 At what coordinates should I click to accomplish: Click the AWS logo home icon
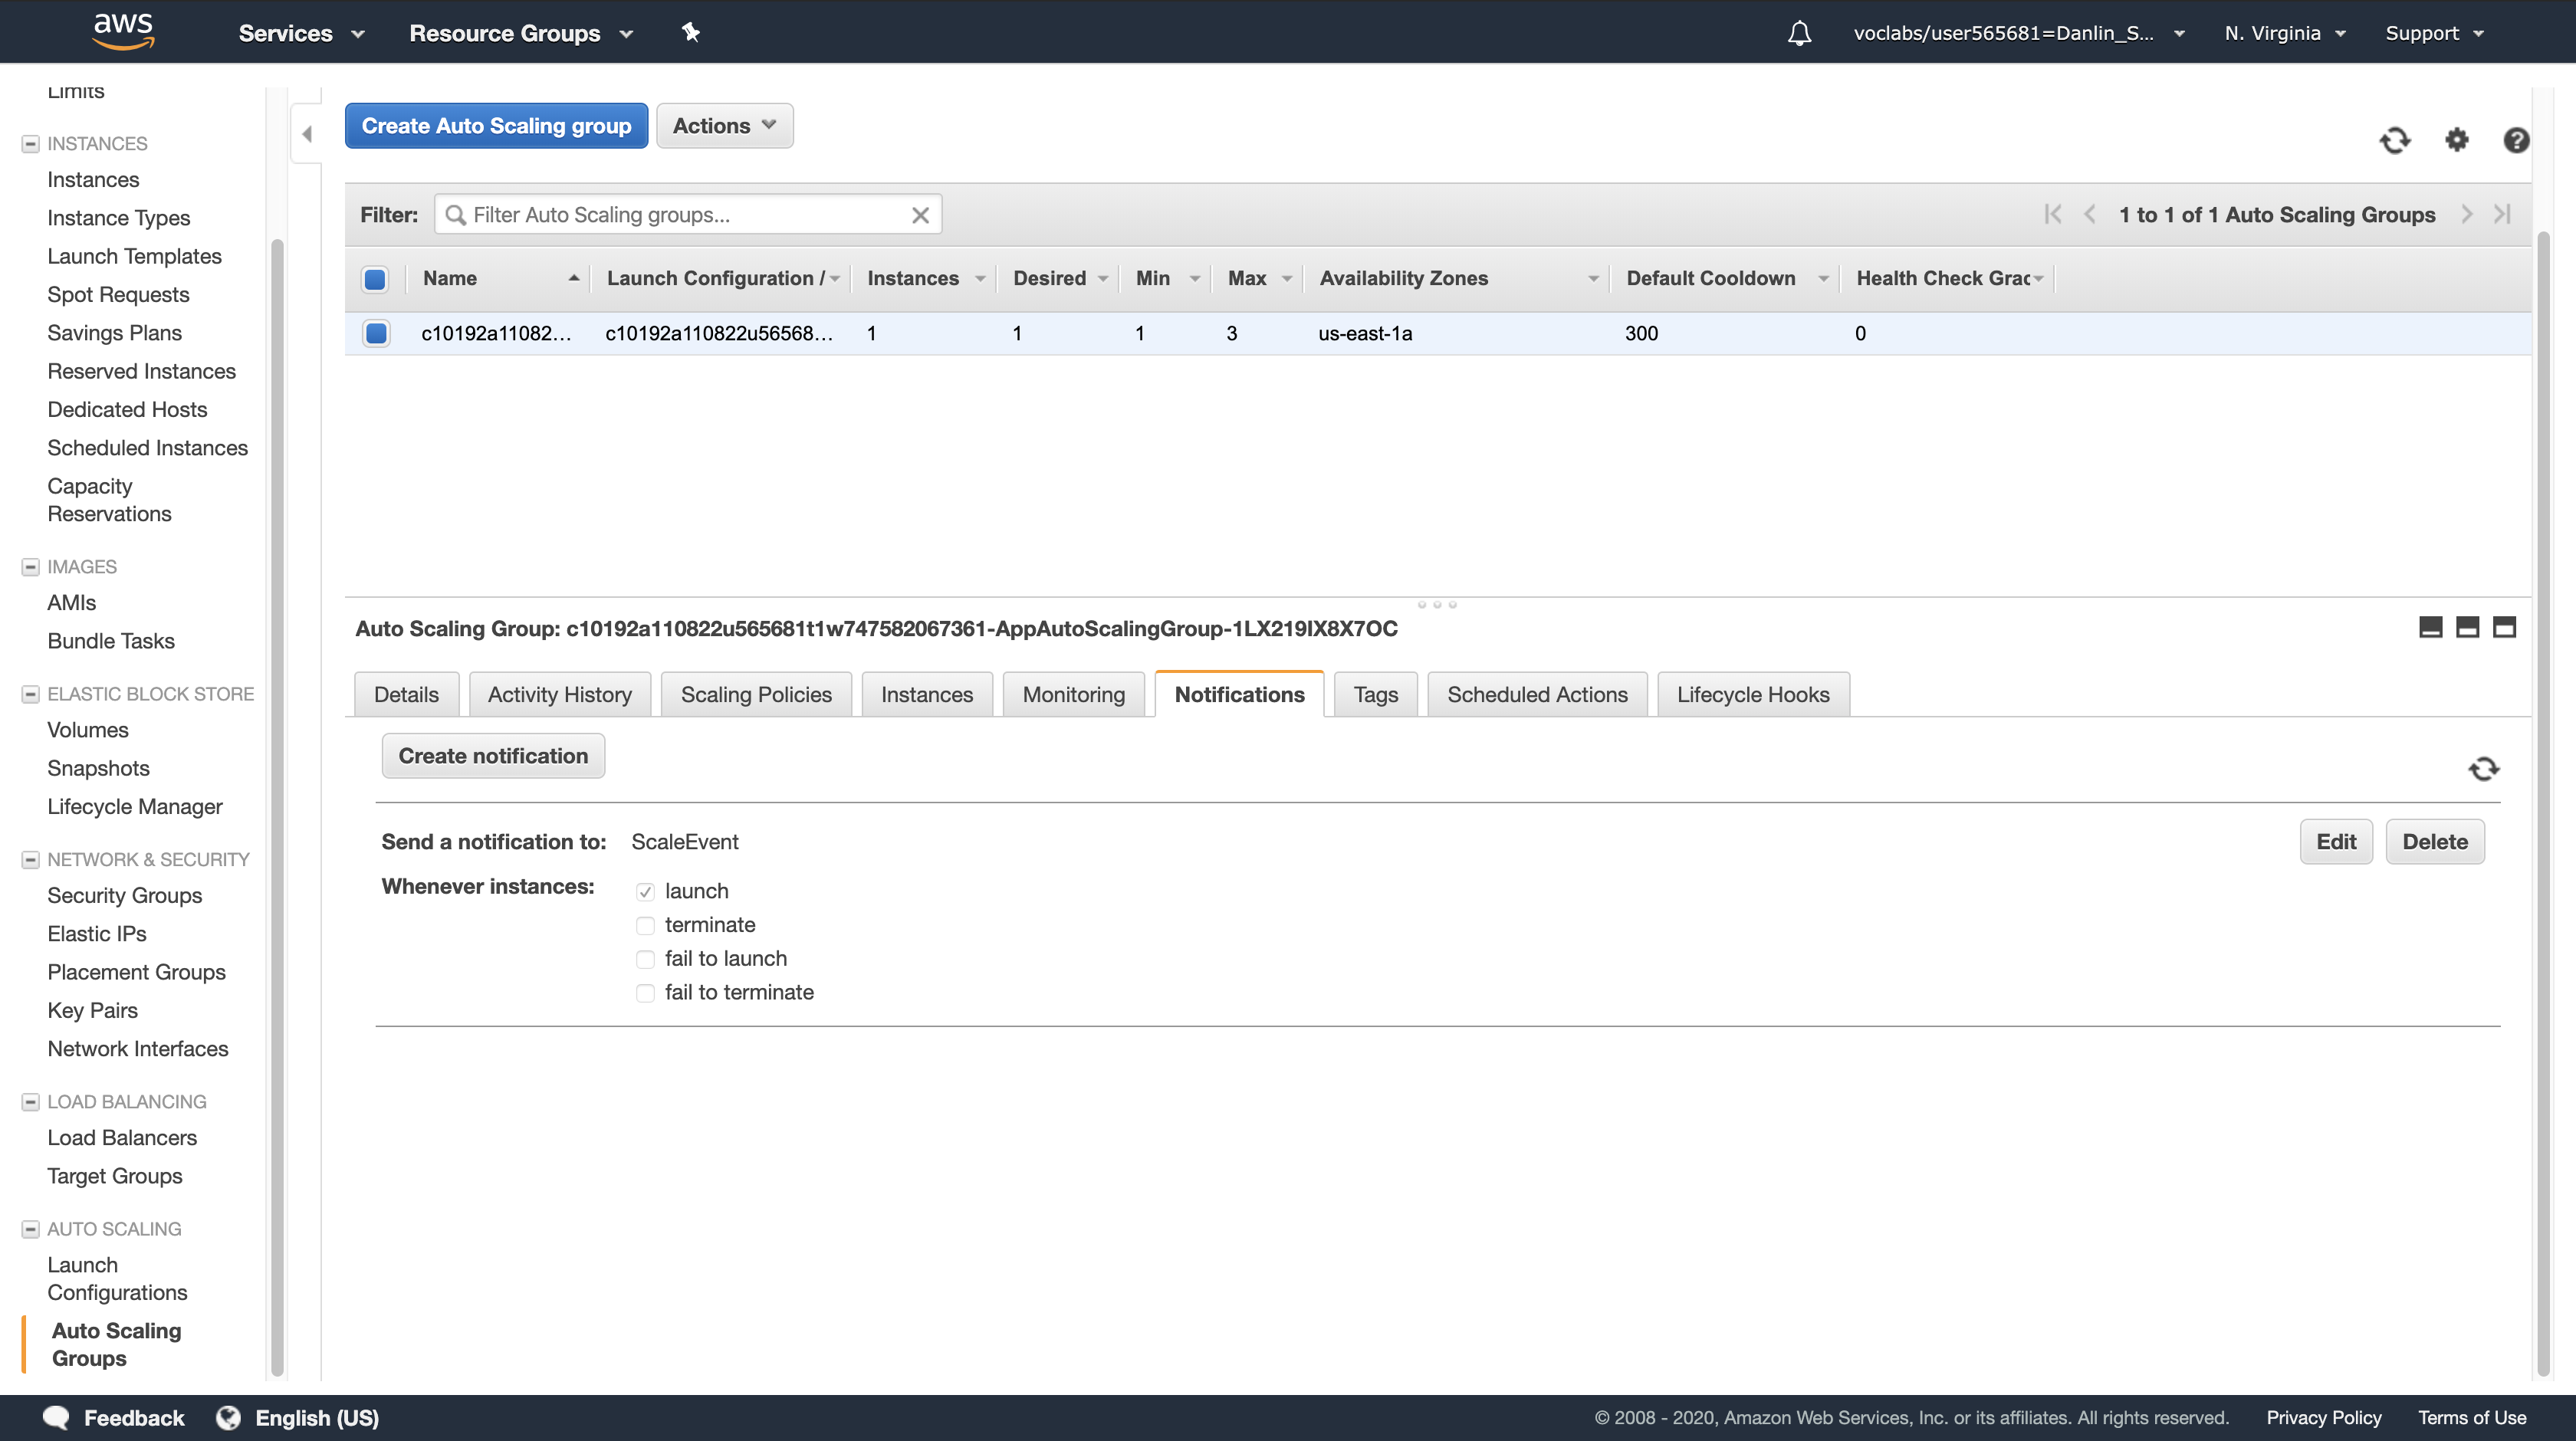(123, 30)
